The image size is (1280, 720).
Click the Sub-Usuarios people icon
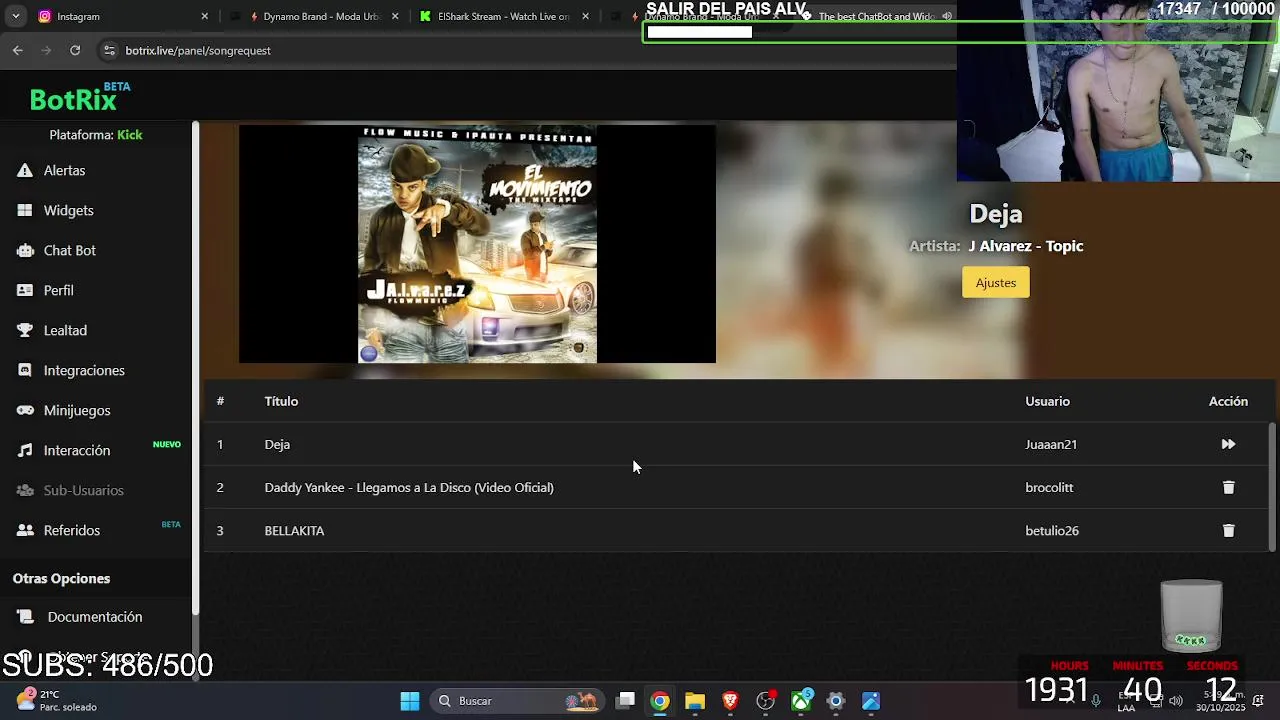point(25,490)
